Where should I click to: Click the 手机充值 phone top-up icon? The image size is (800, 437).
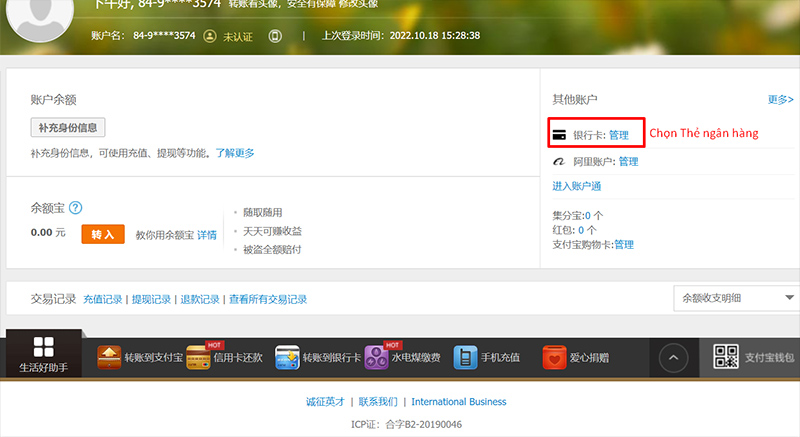pyautogui.click(x=465, y=357)
